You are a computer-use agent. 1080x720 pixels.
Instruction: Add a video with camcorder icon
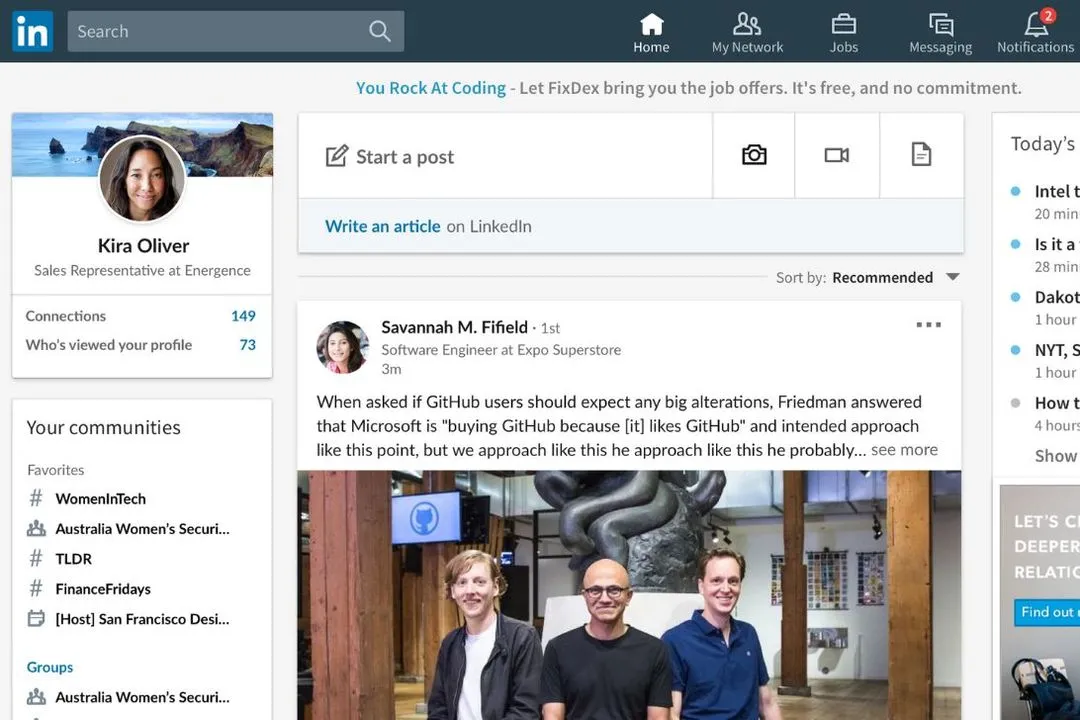point(837,155)
